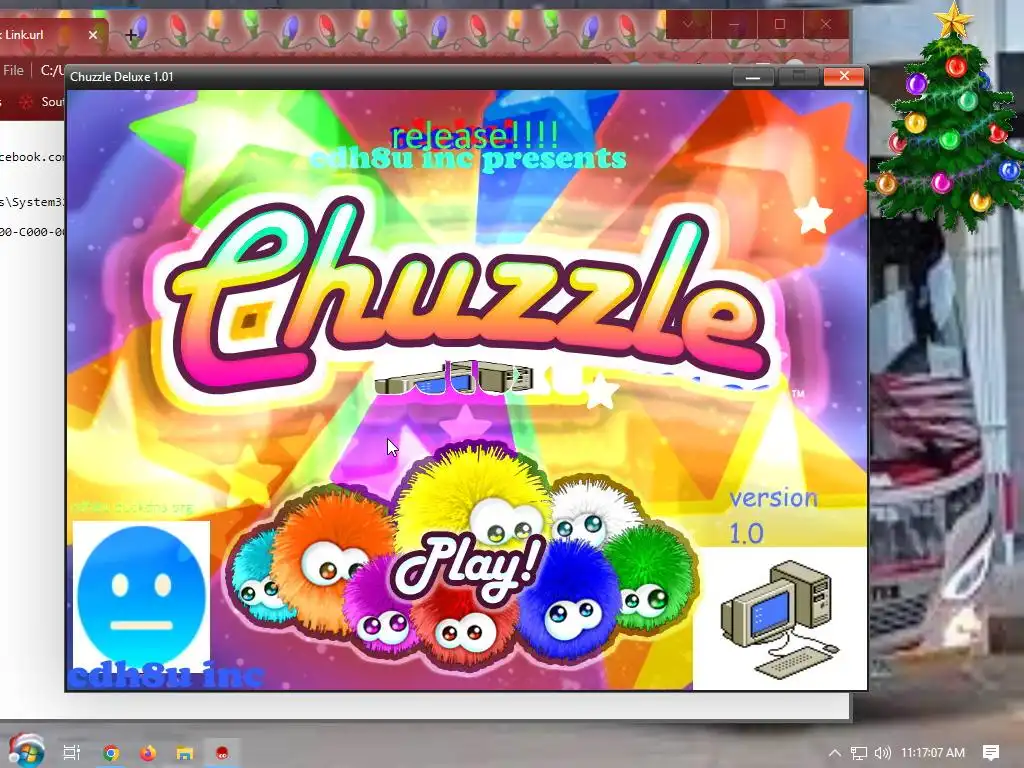The width and height of the screenshot is (1024, 768).
Task: Close the Chuzzle Deluxe window
Action: tap(844, 76)
